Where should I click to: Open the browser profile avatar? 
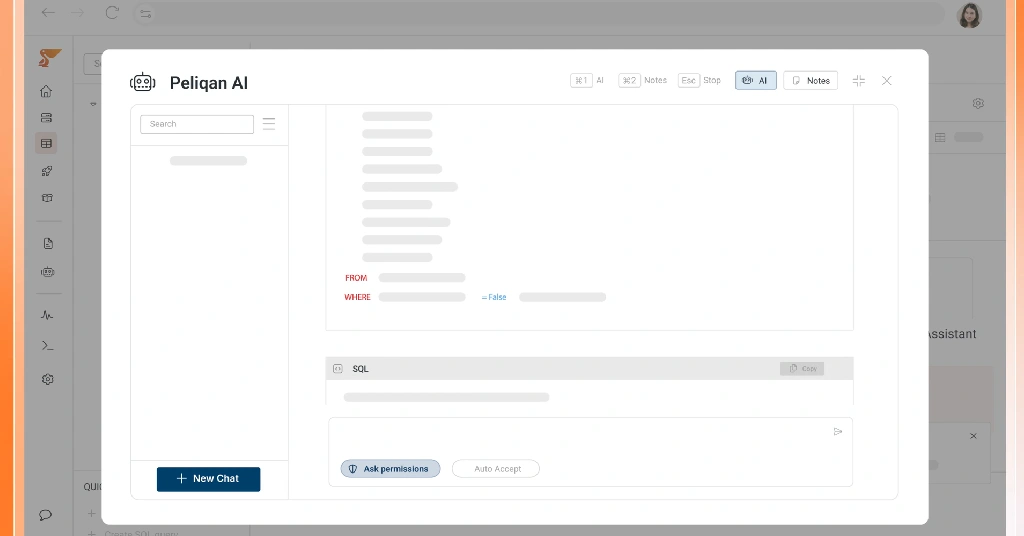[x=970, y=16]
